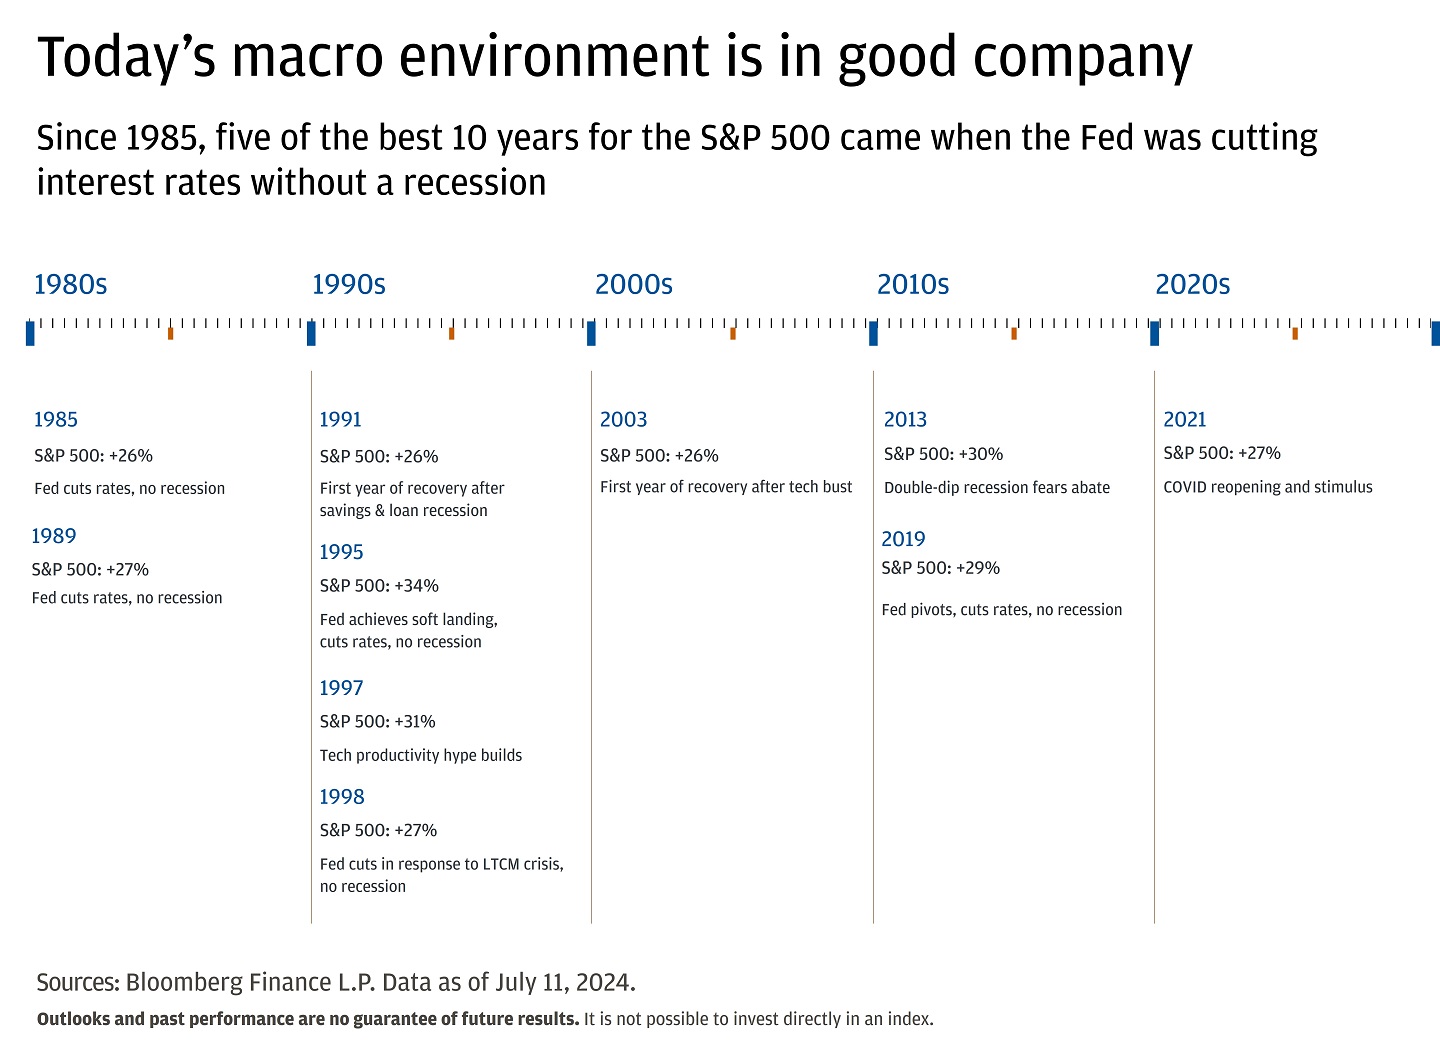Click the 1995 year heading
1440x1041 pixels.
tap(341, 552)
